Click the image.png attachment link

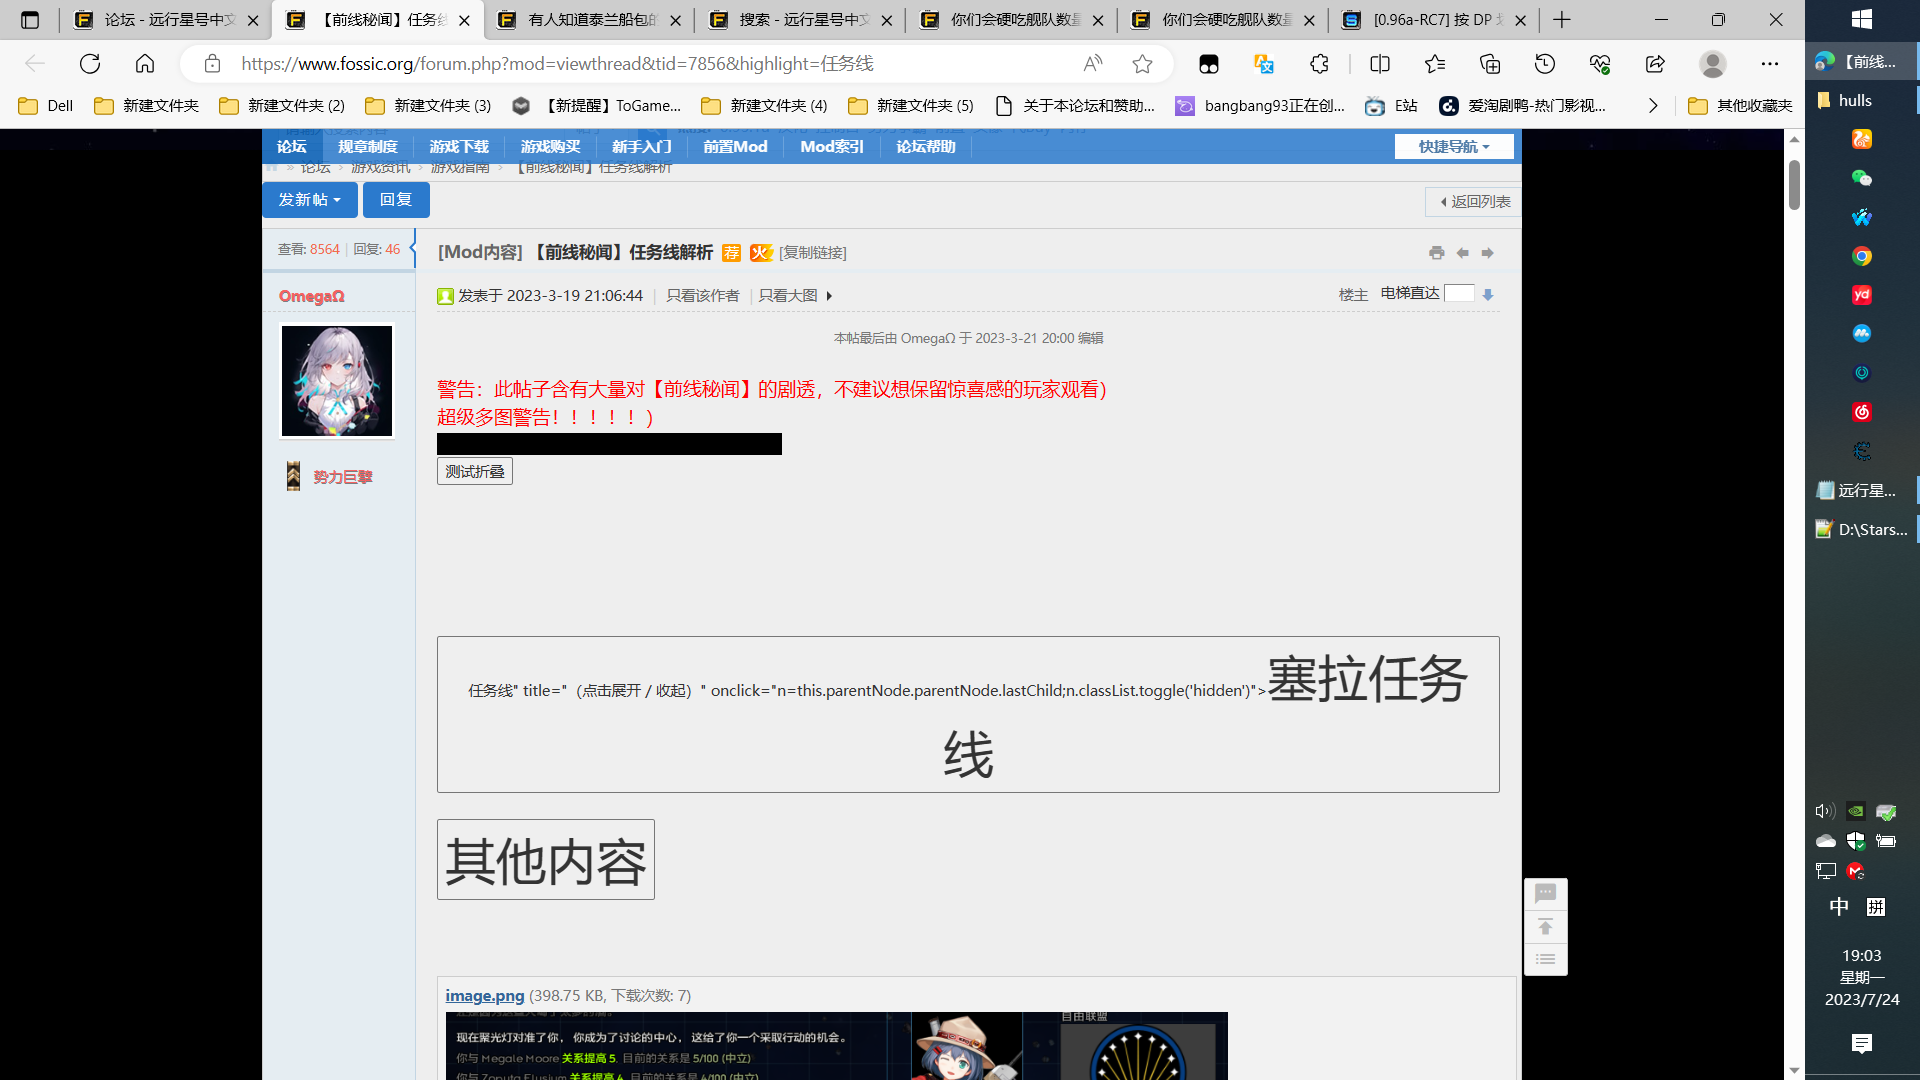485,996
